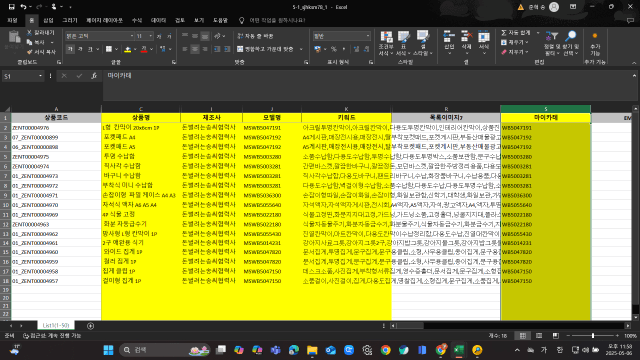Increase indent icon
640x360 pixels.
(227, 49)
